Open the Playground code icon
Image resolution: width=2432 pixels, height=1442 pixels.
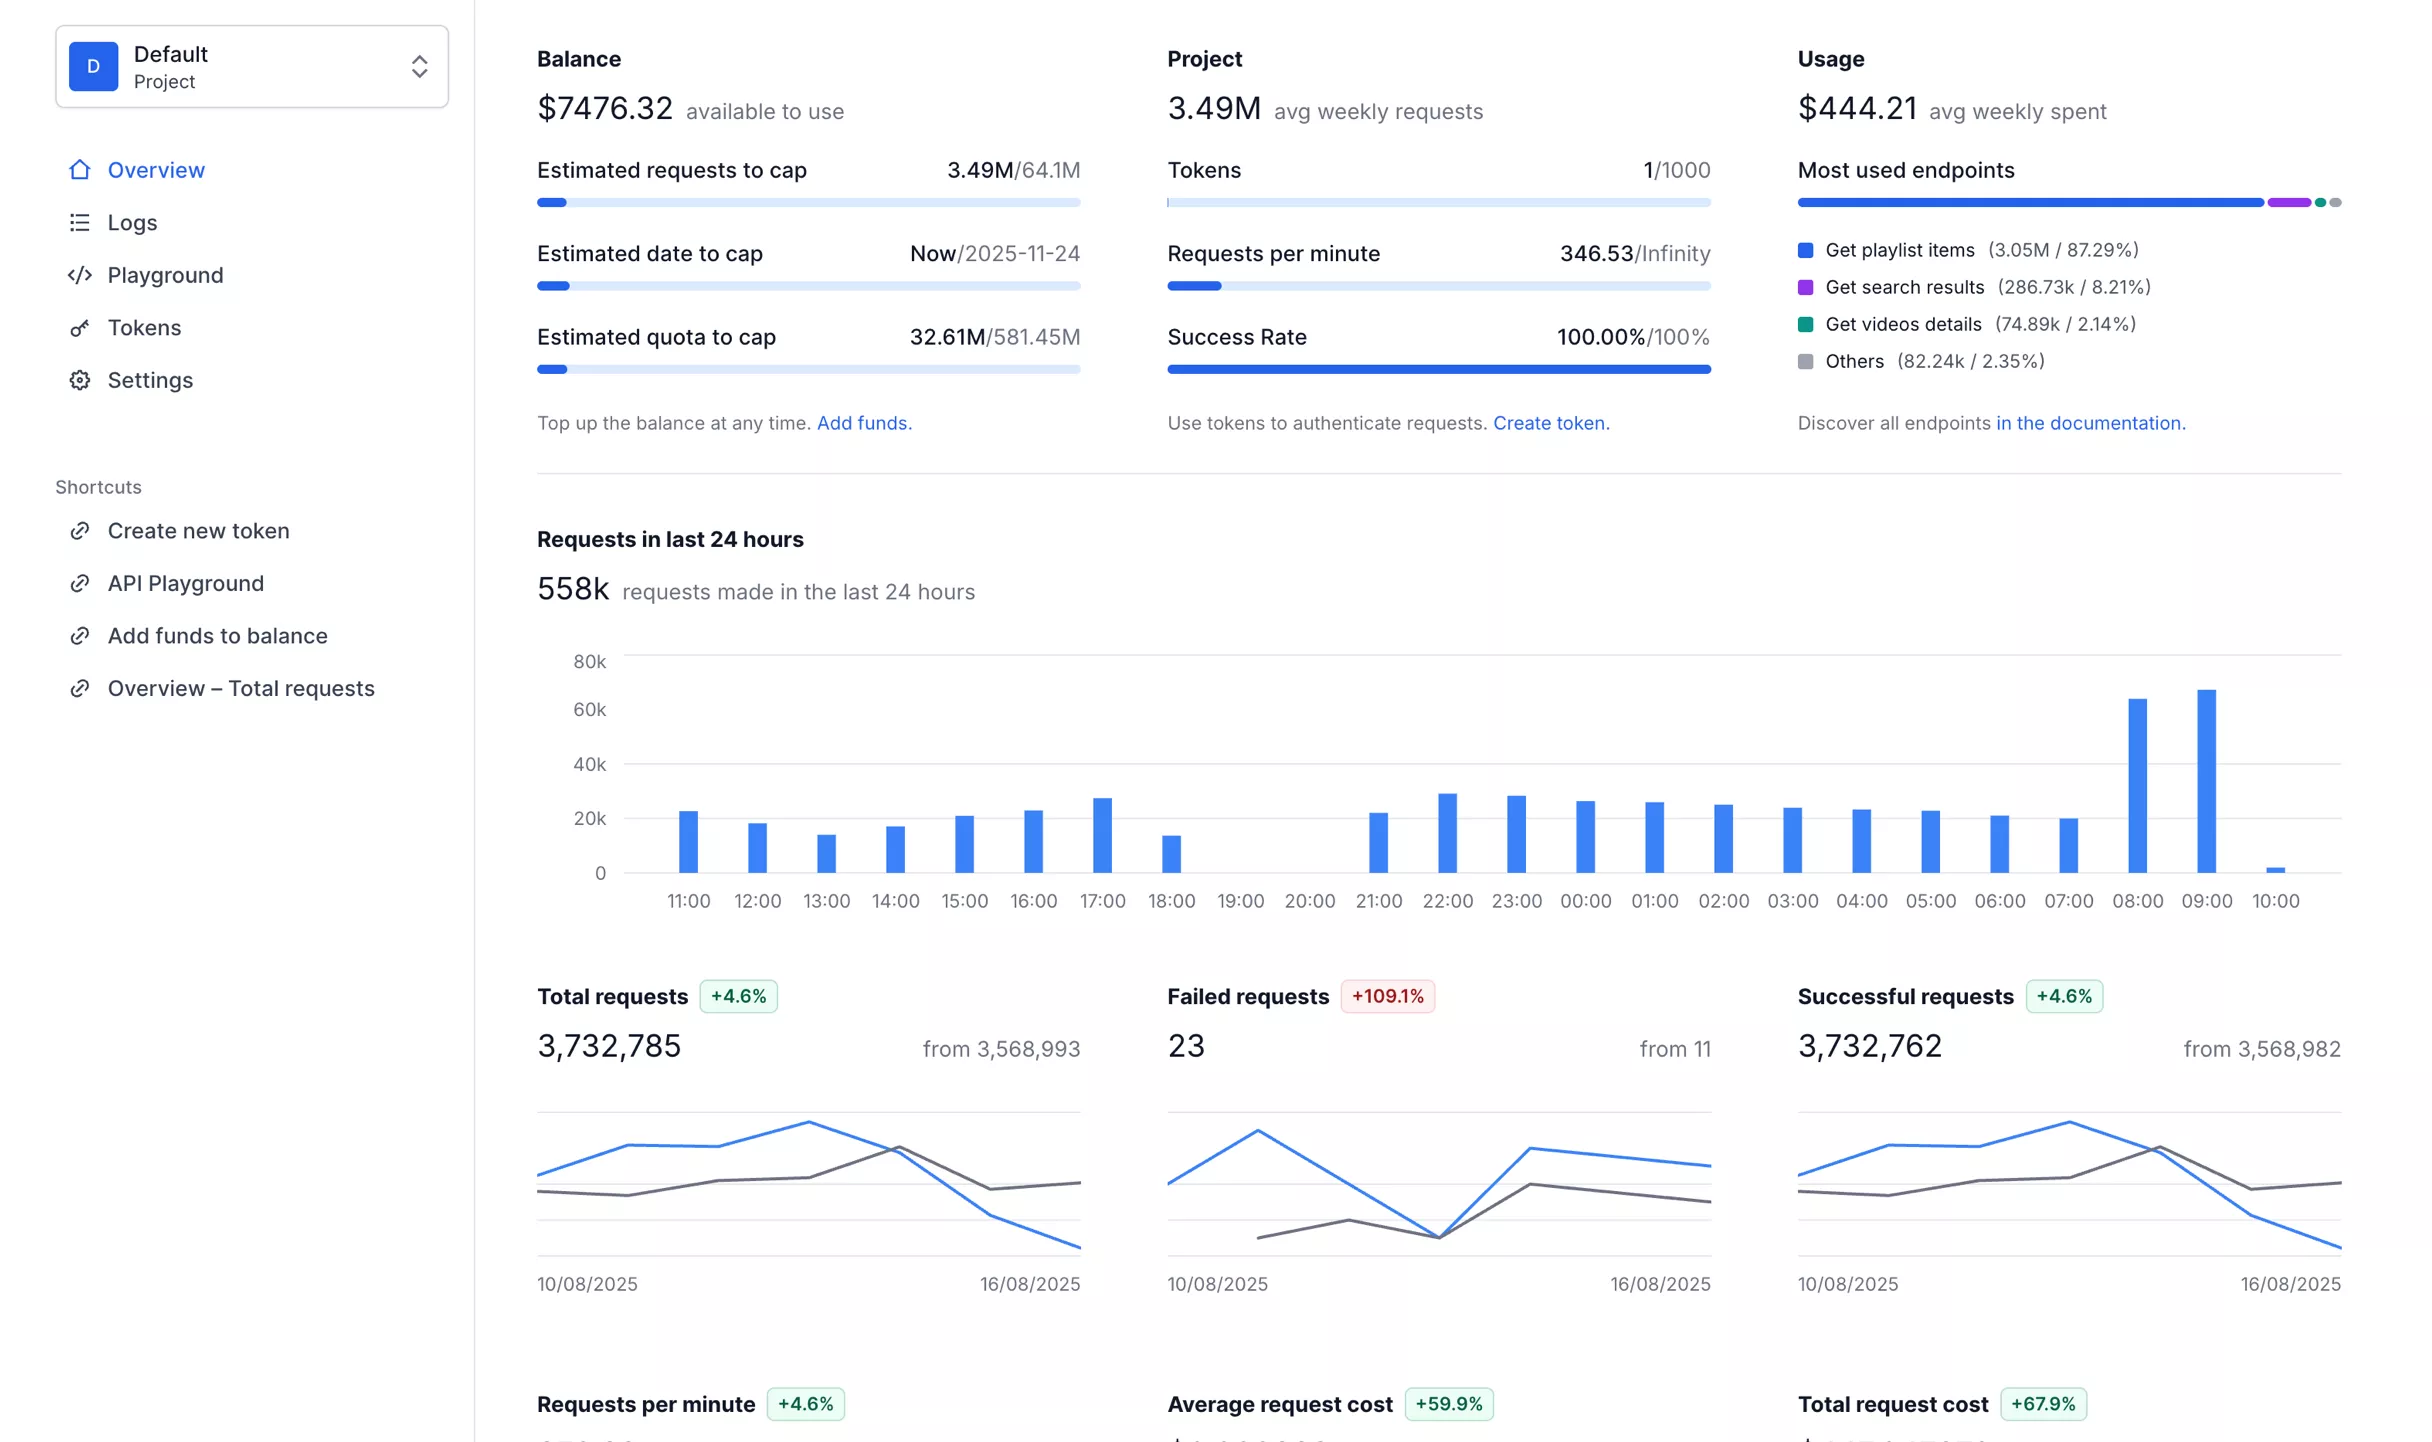(x=81, y=275)
